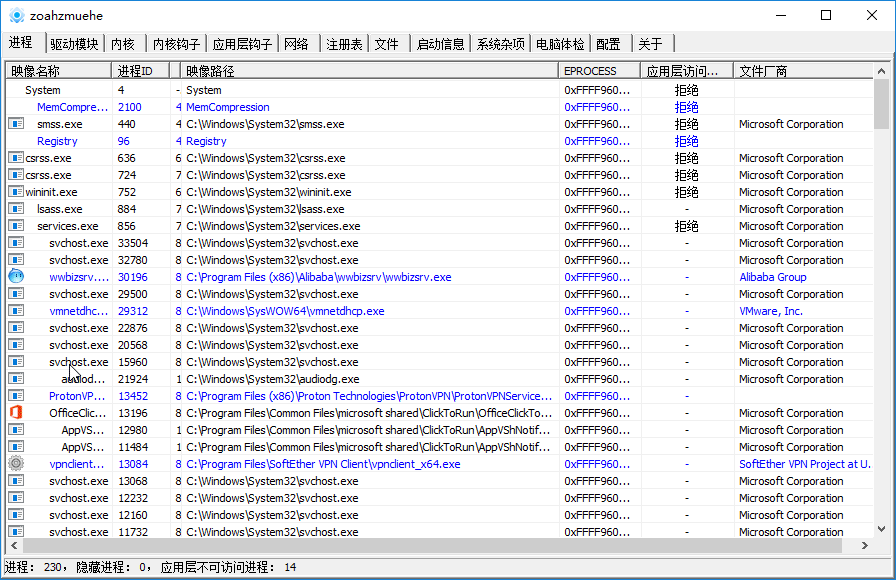Click process ID 13452 cell
The height and width of the screenshot is (580, 896).
133,396
